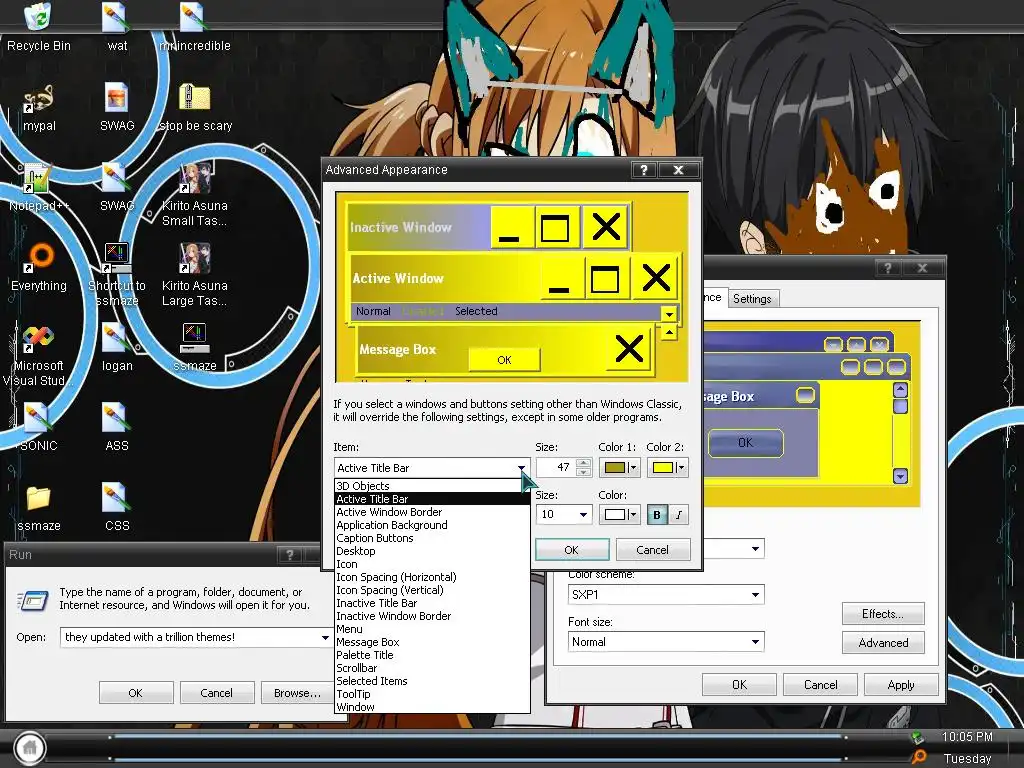Choose Application Background from list
Image resolution: width=1024 pixels, height=768 pixels.
point(432,525)
